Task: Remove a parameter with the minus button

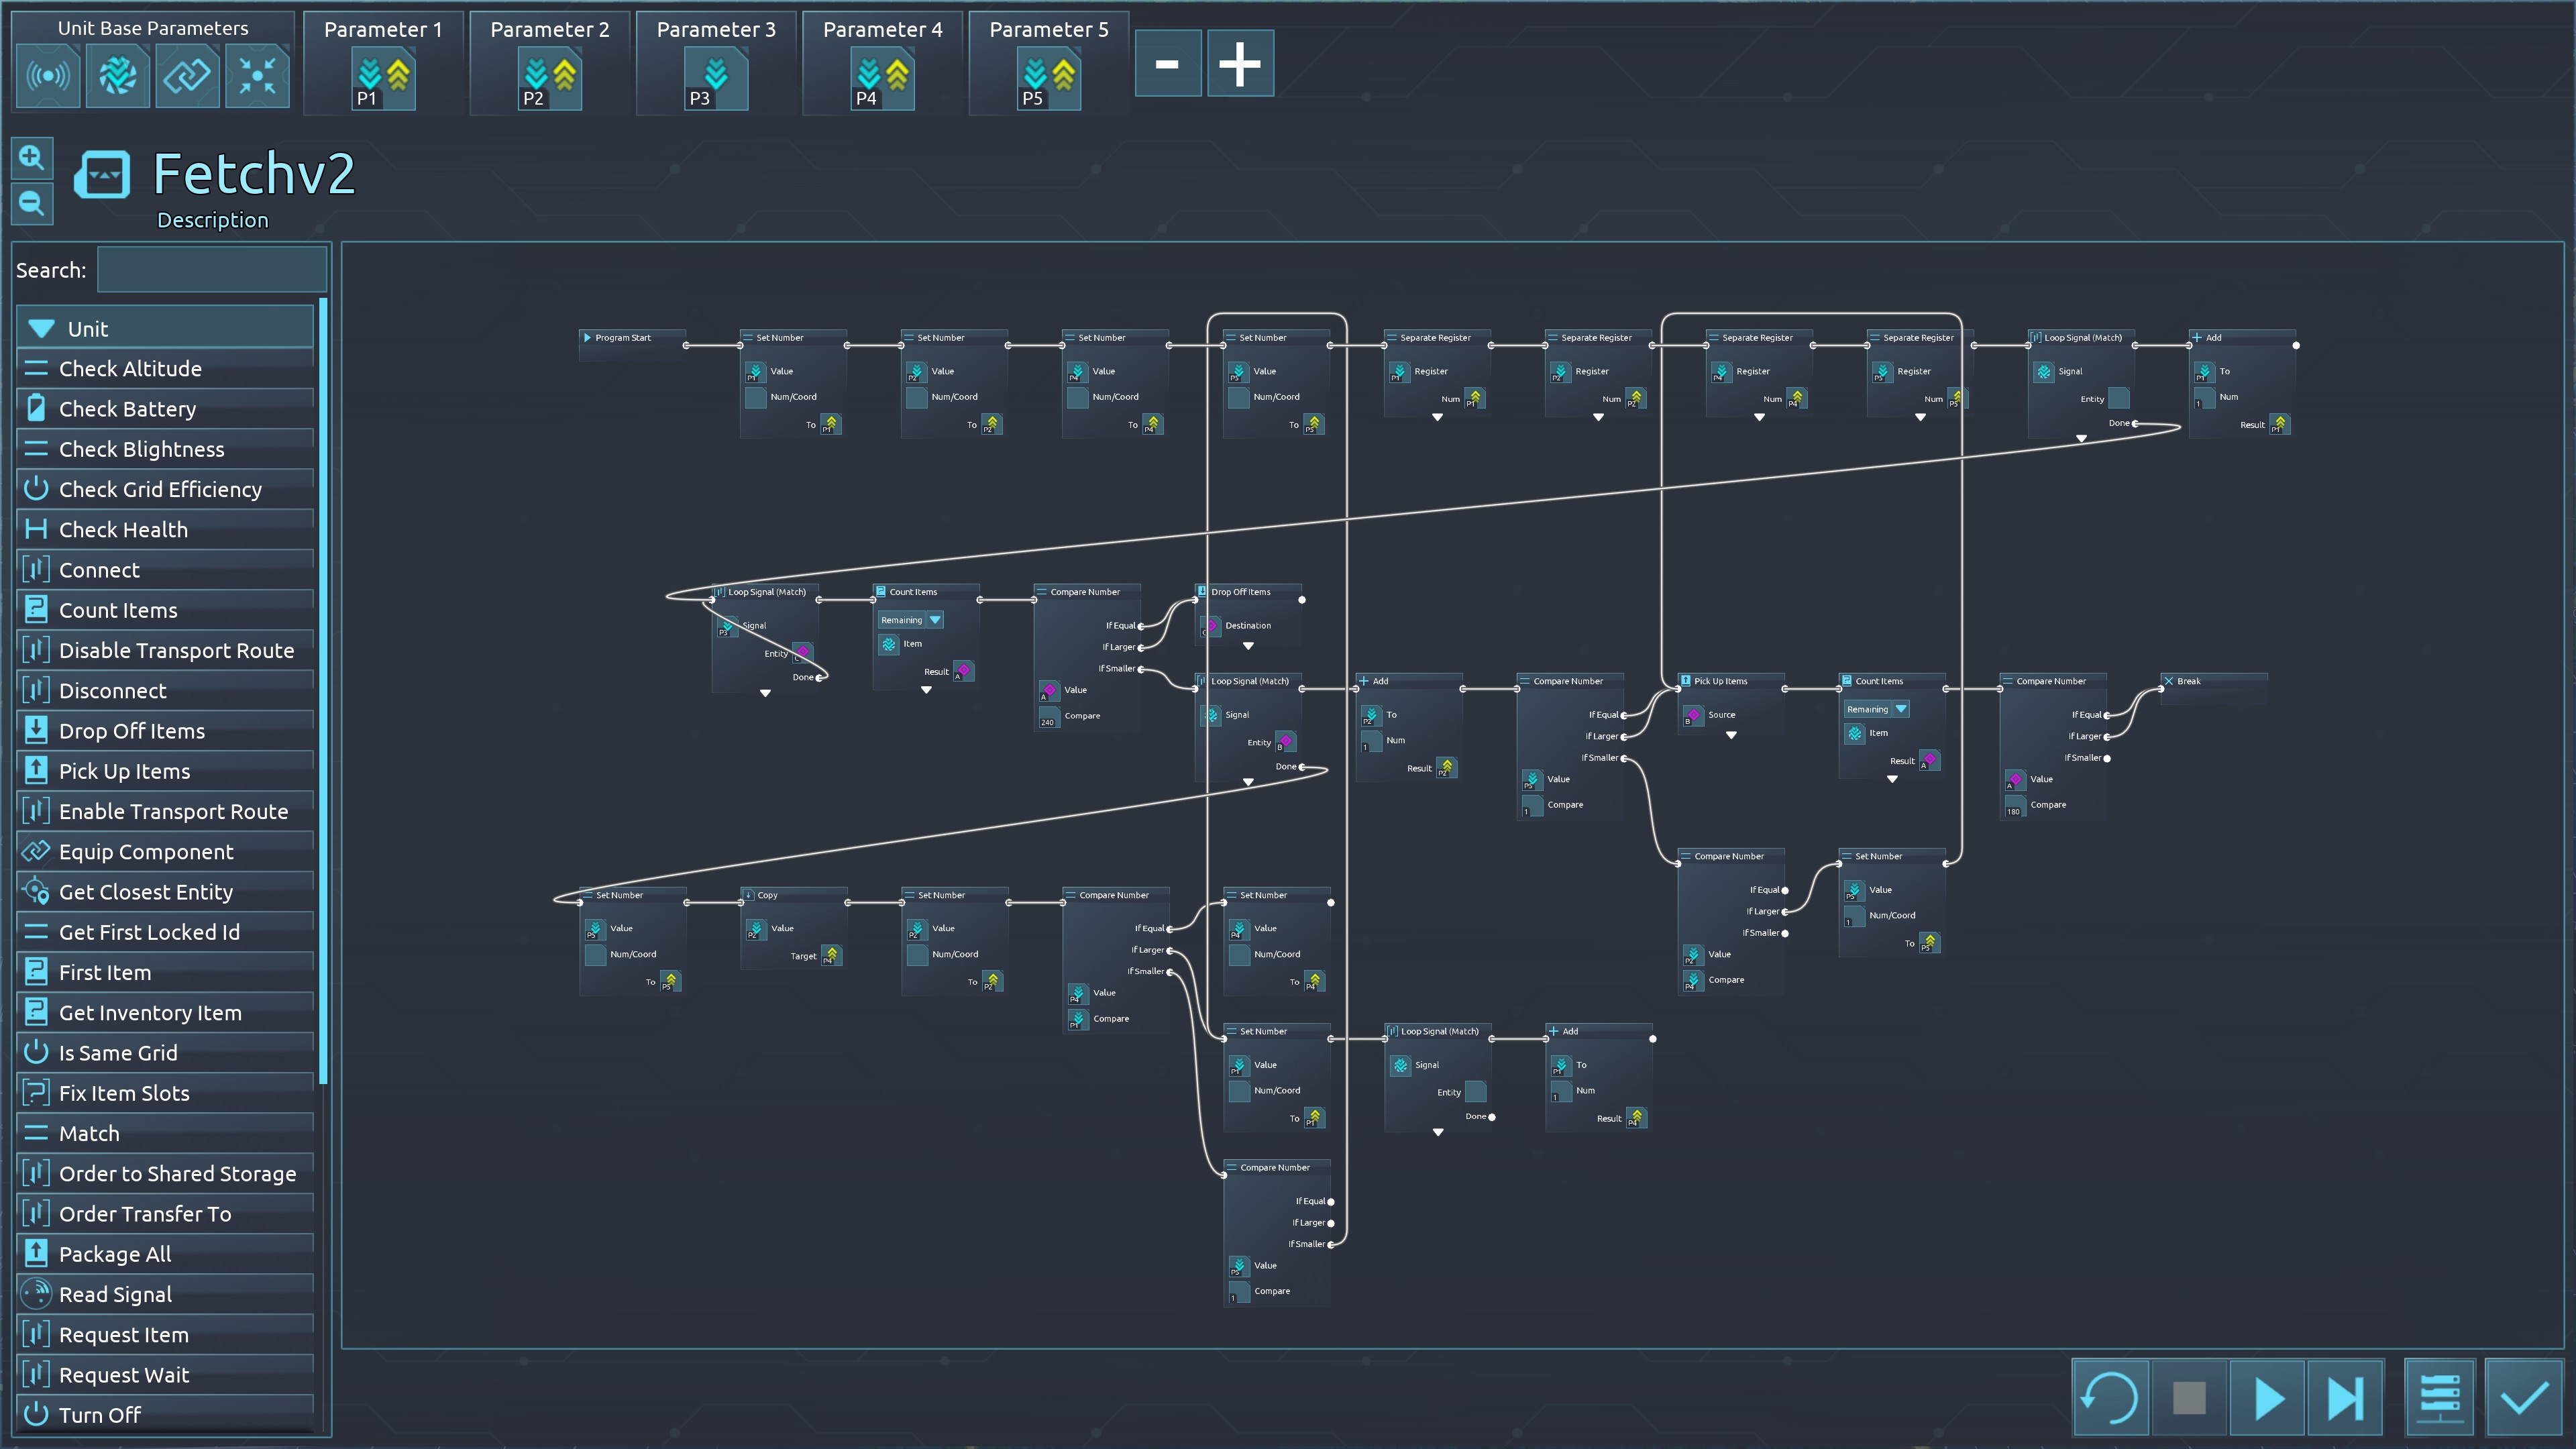Action: click(1167, 64)
